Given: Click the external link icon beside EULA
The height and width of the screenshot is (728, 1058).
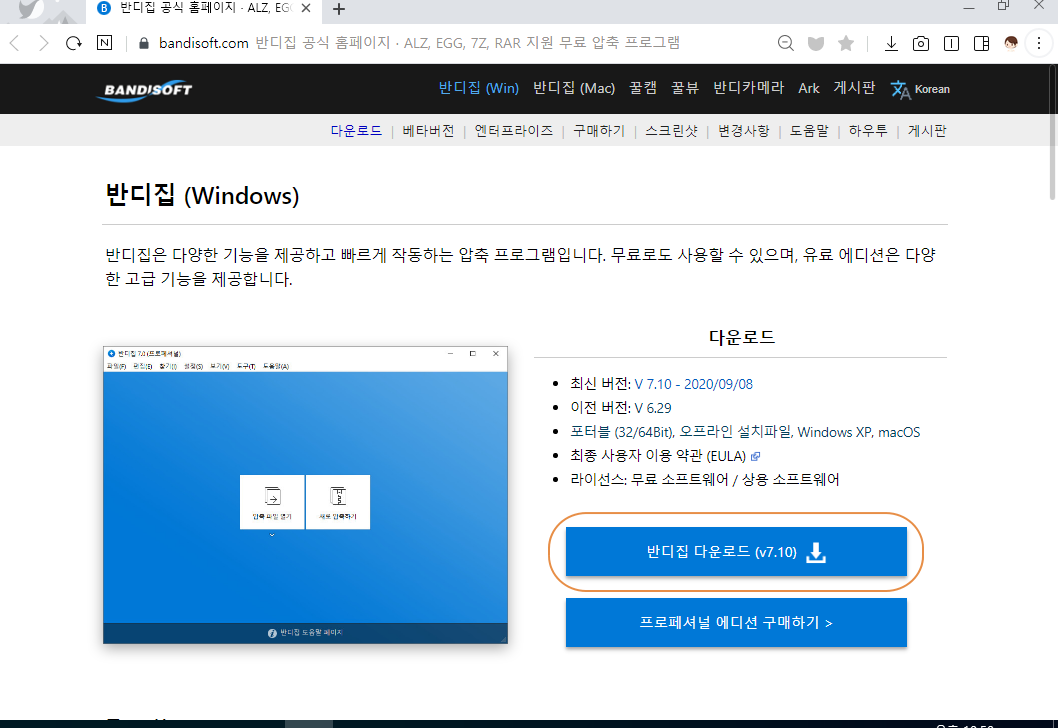Looking at the screenshot, I should tap(755, 457).
